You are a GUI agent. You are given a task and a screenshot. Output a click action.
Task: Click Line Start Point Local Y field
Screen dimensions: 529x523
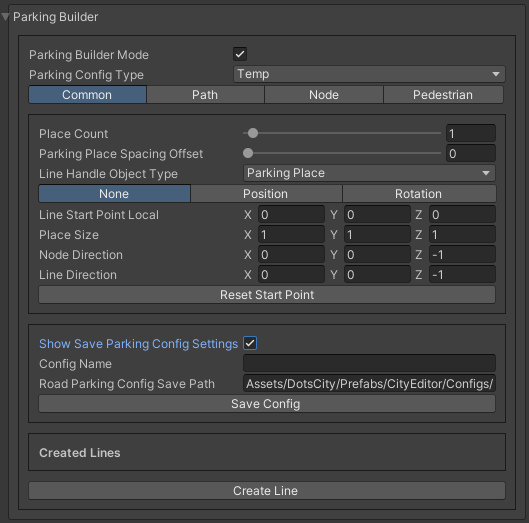click(x=377, y=215)
